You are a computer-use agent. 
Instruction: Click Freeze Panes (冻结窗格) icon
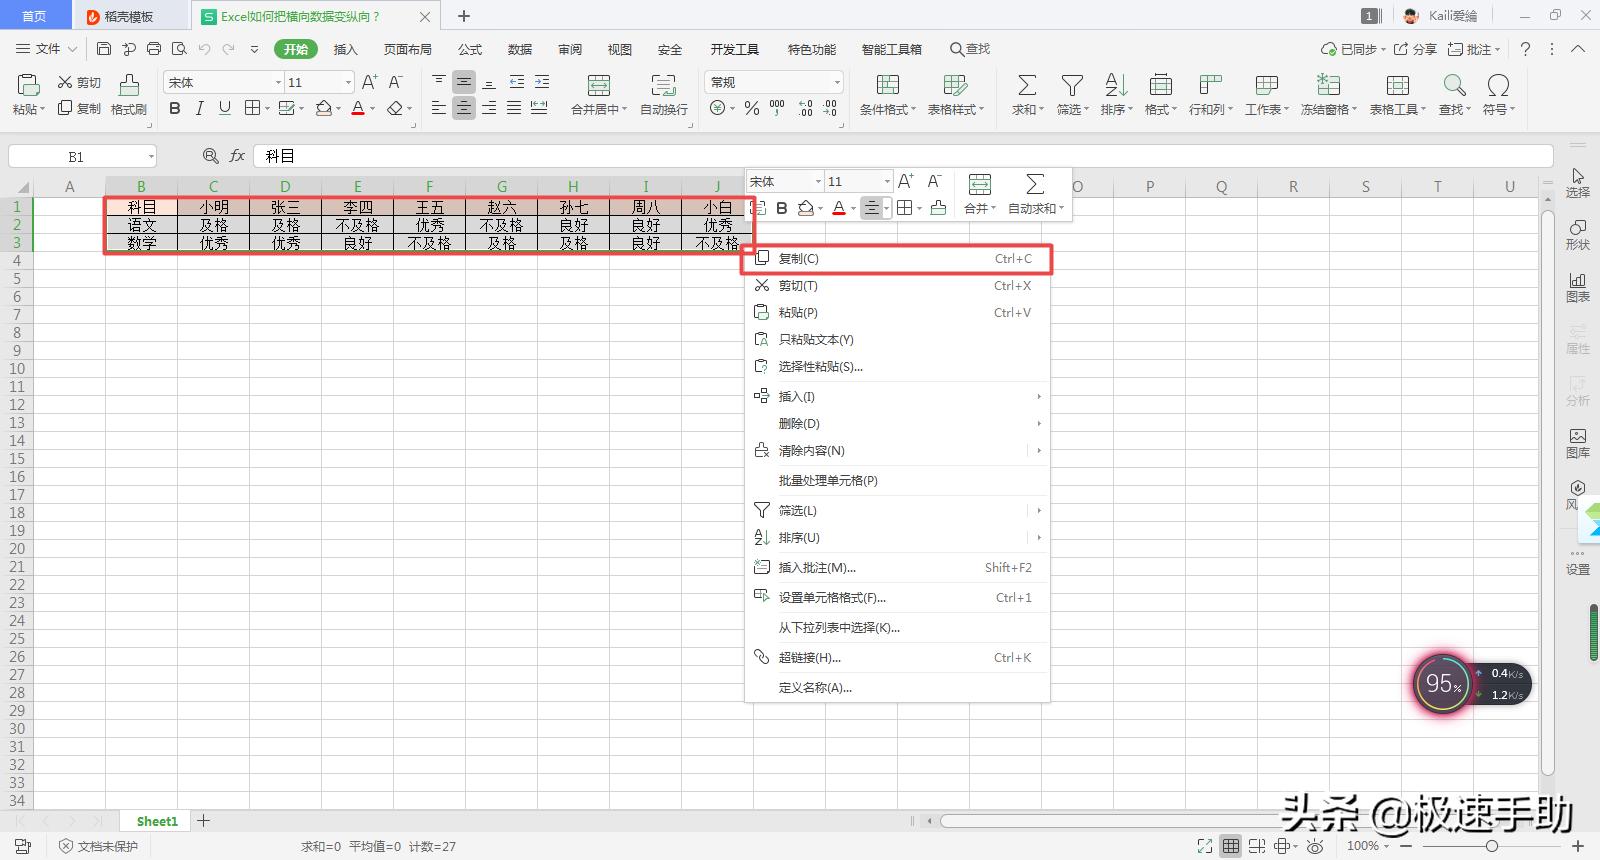(x=1328, y=86)
